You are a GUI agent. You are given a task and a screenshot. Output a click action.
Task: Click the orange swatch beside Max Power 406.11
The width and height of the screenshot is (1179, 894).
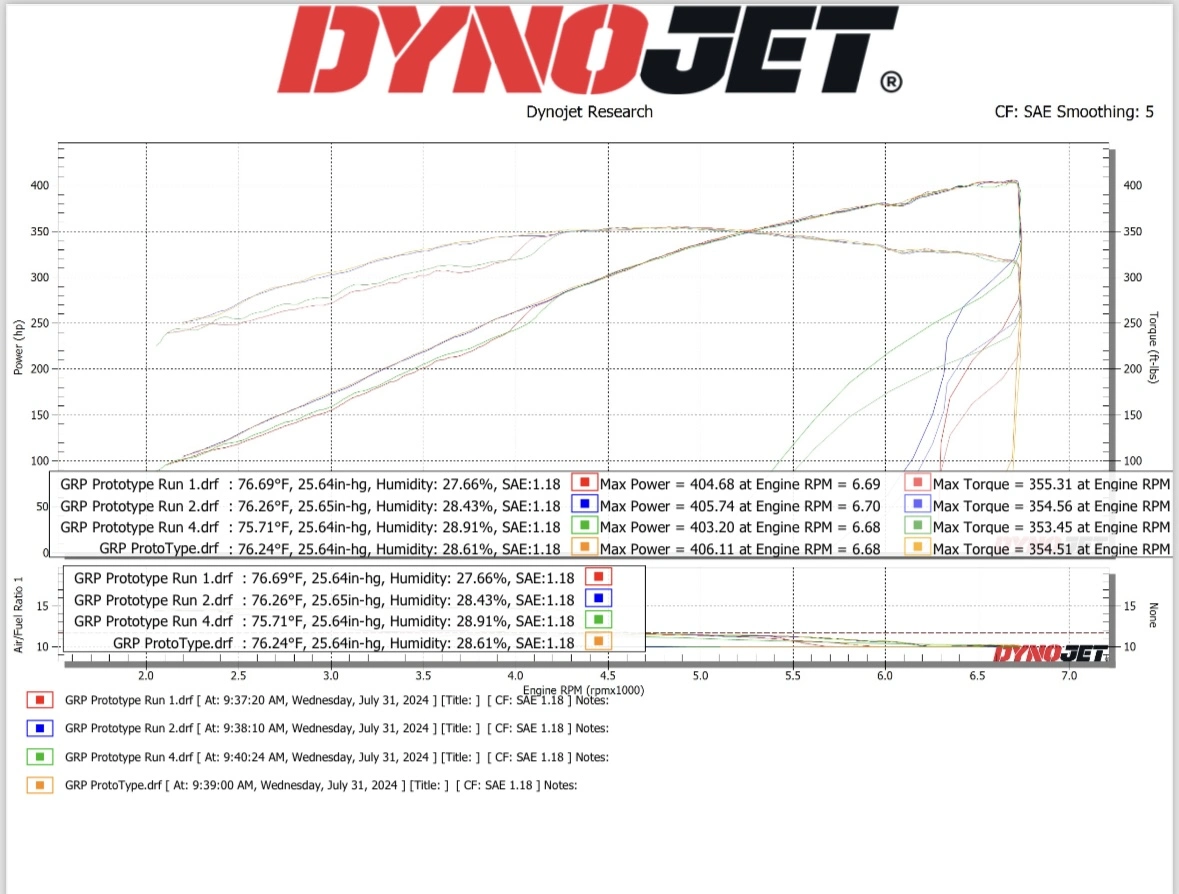click(x=584, y=547)
